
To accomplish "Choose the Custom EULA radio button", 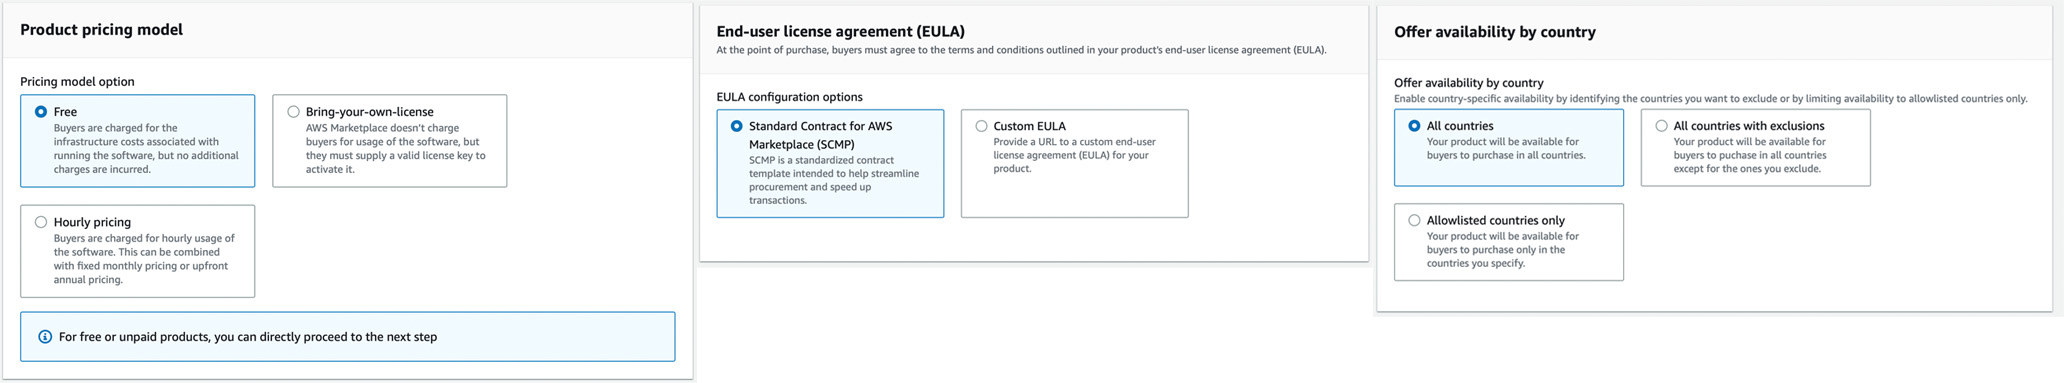I will 981,126.
